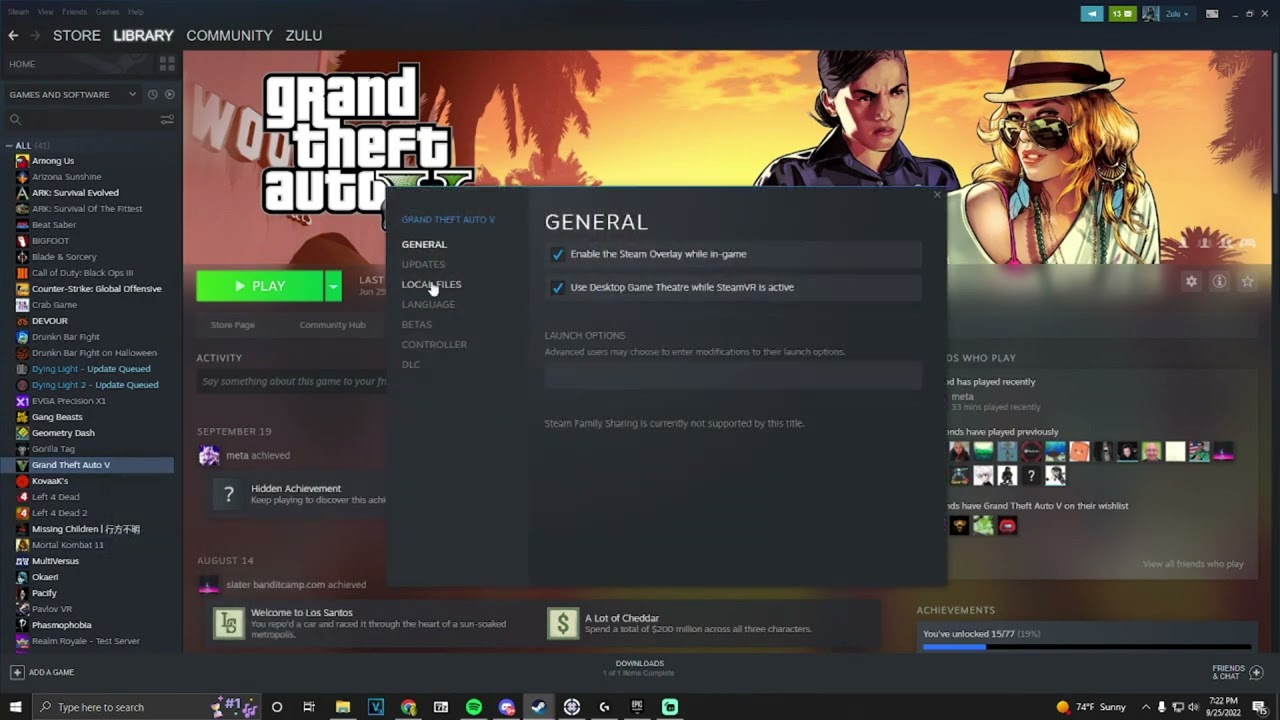Collapse the ALL games category

(10, 145)
